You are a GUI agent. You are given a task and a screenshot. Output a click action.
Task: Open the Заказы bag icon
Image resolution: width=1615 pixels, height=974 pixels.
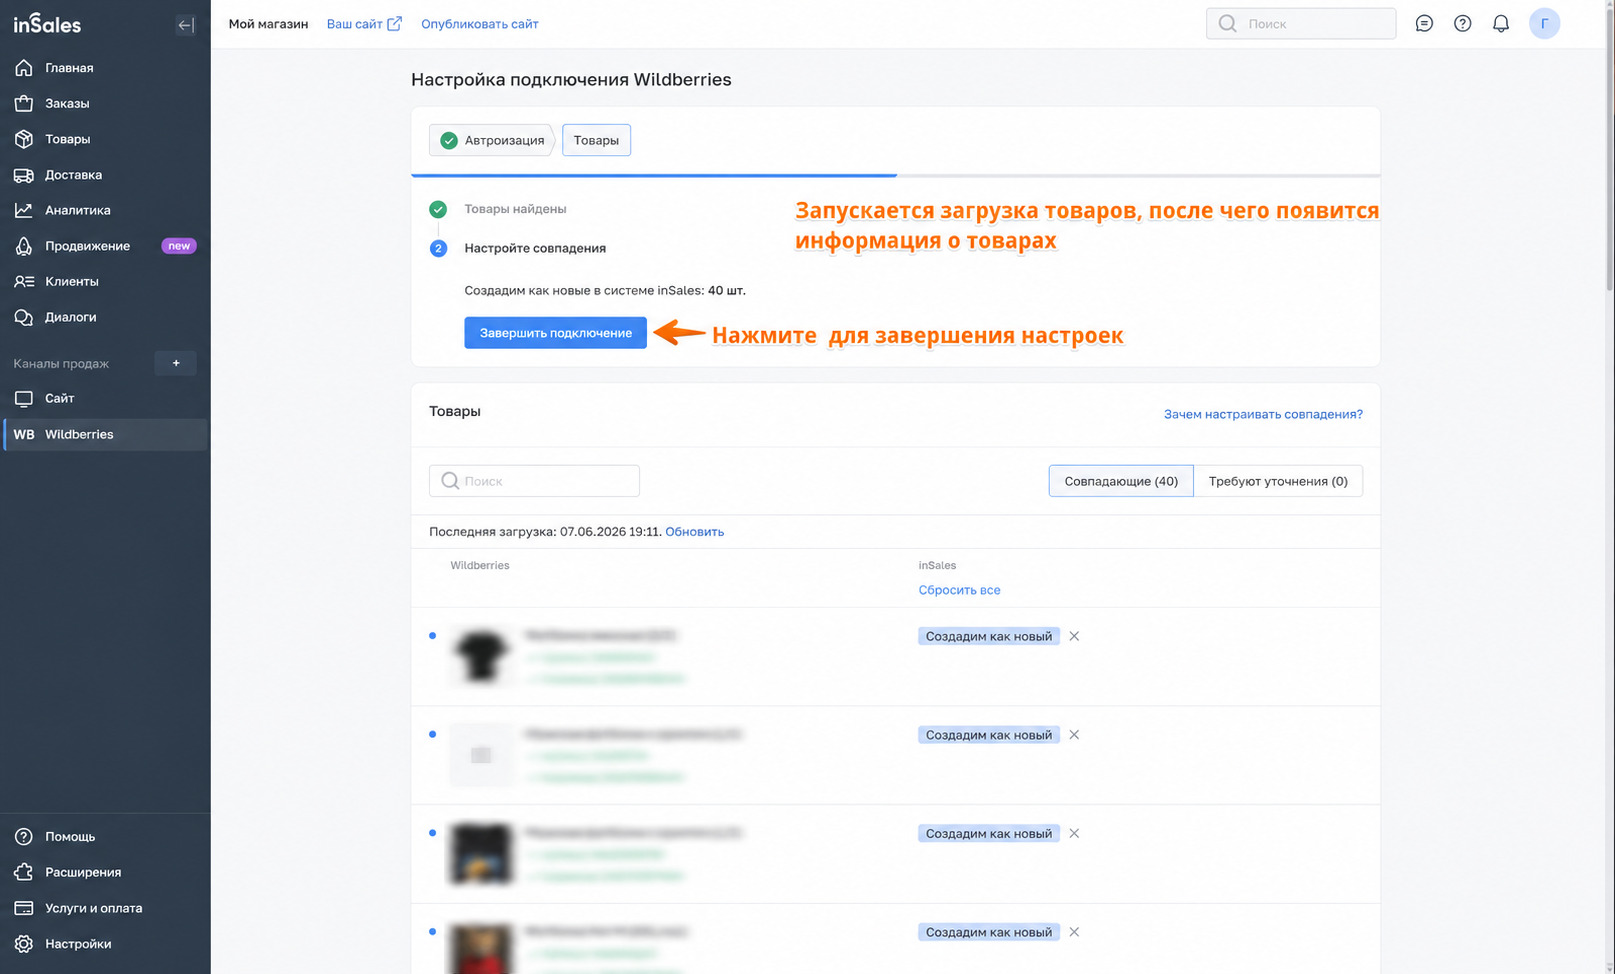[24, 103]
